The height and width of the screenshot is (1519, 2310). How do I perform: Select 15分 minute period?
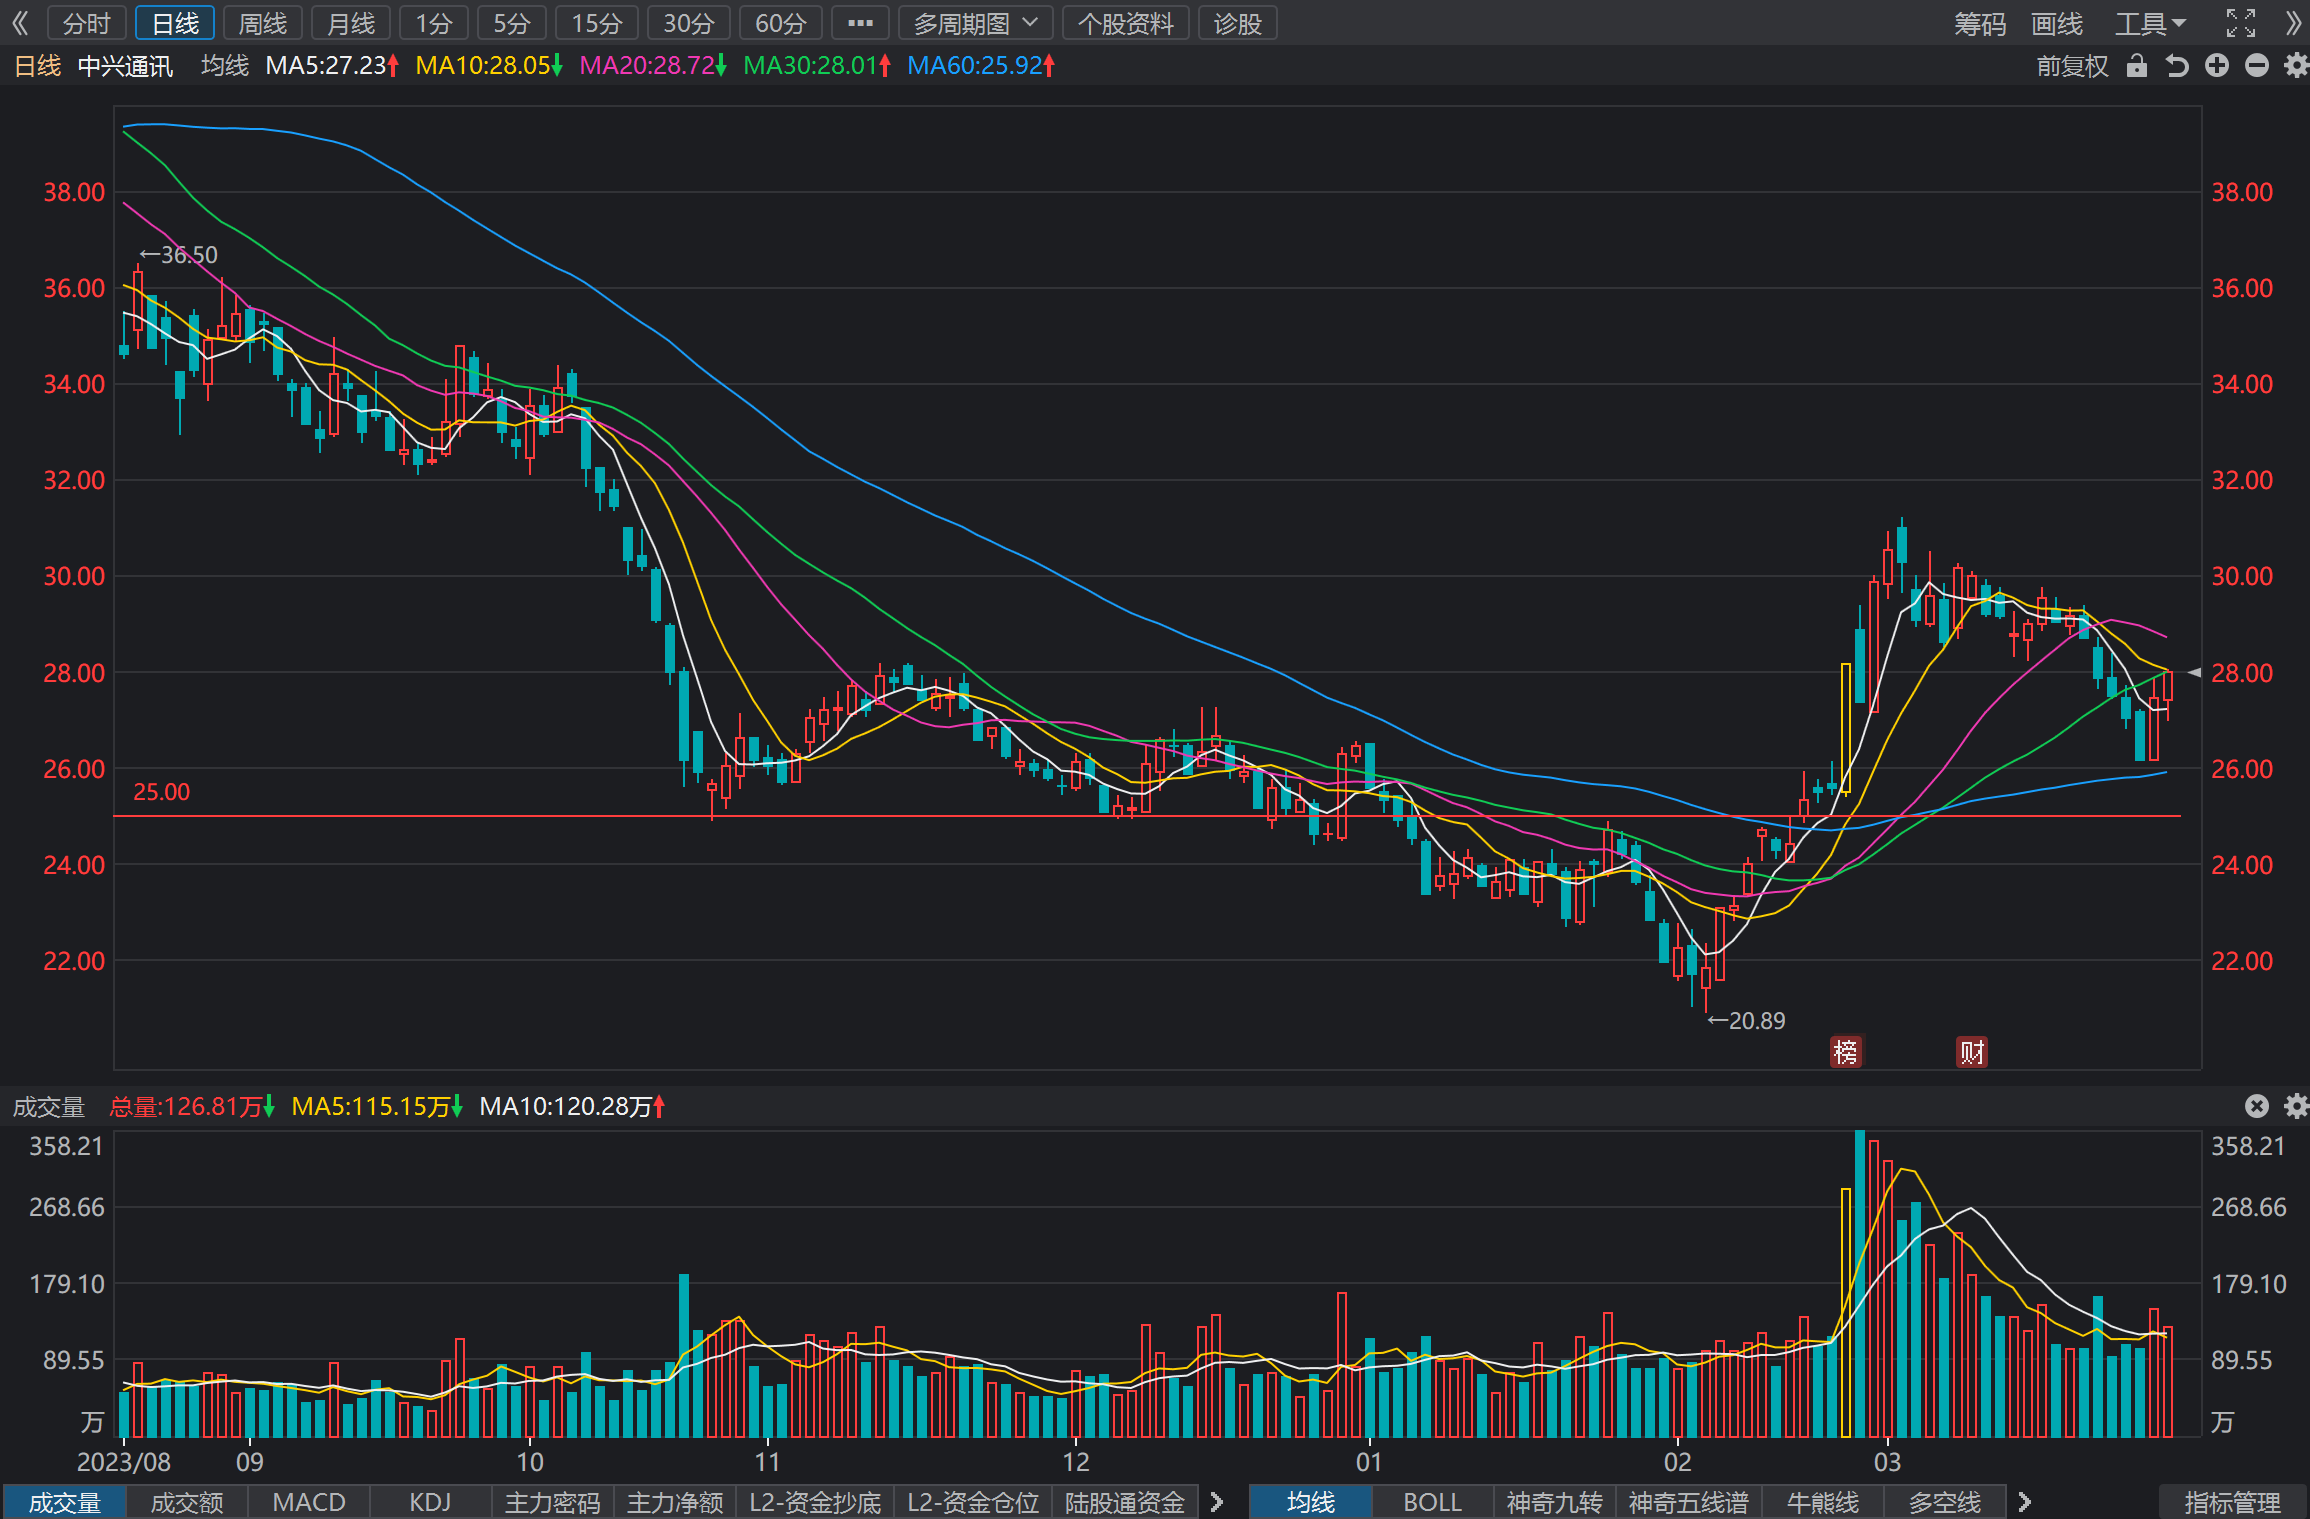(x=597, y=23)
